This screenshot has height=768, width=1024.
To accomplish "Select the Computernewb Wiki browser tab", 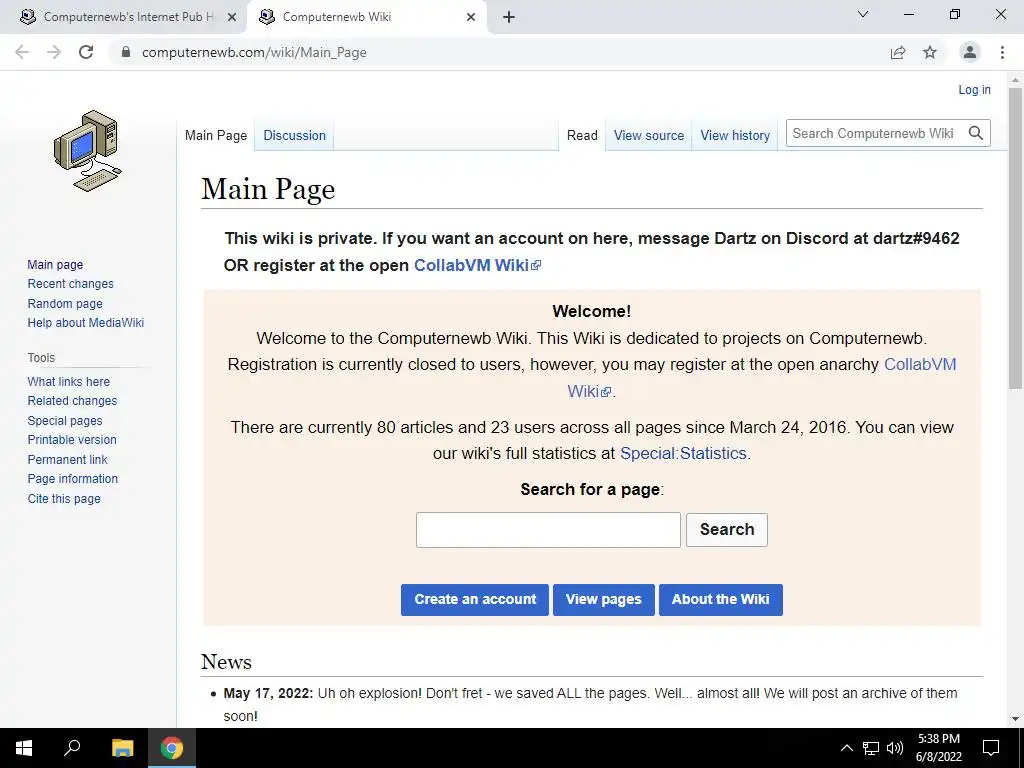I will [x=366, y=17].
